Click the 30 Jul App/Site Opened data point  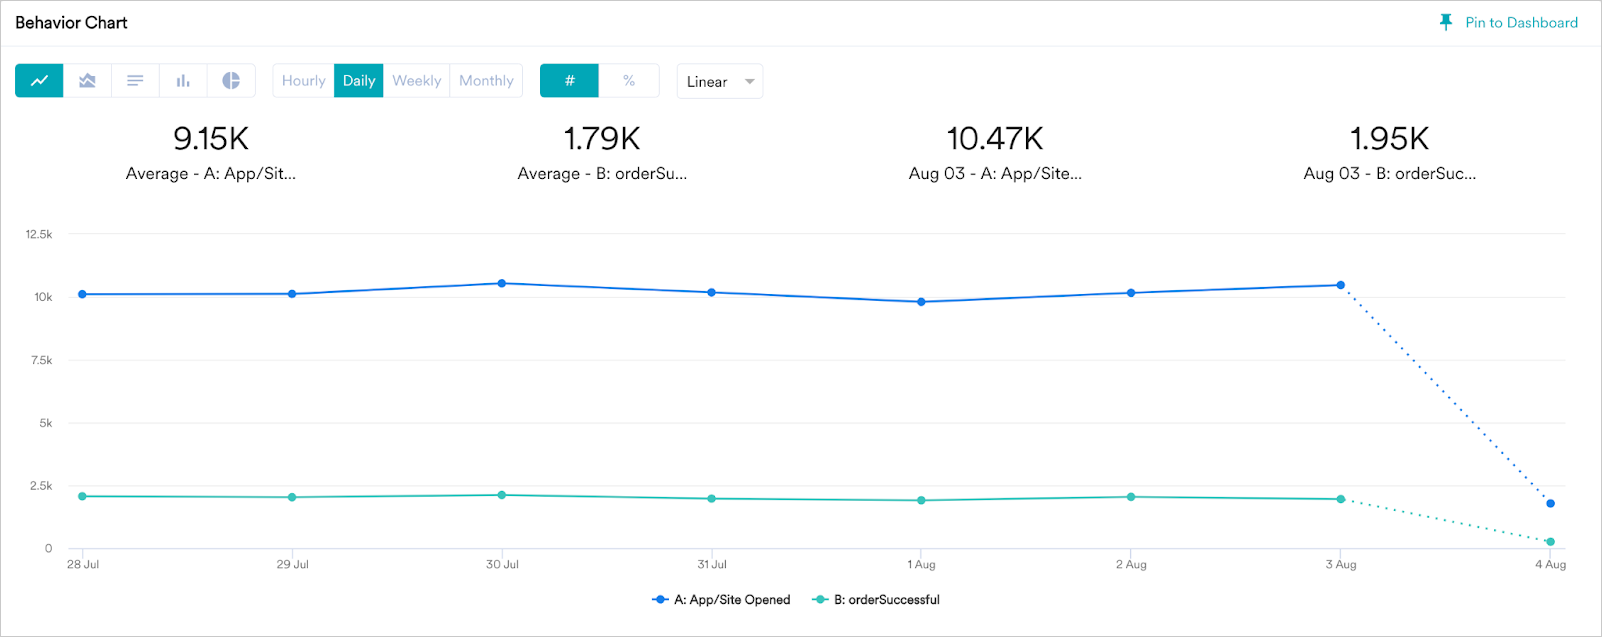[502, 284]
